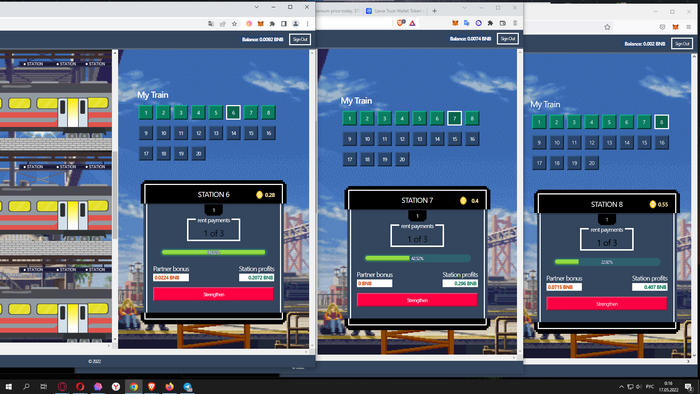Click Sign Out in right Firefox window
Screen dimensions: 700x394
[682, 44]
